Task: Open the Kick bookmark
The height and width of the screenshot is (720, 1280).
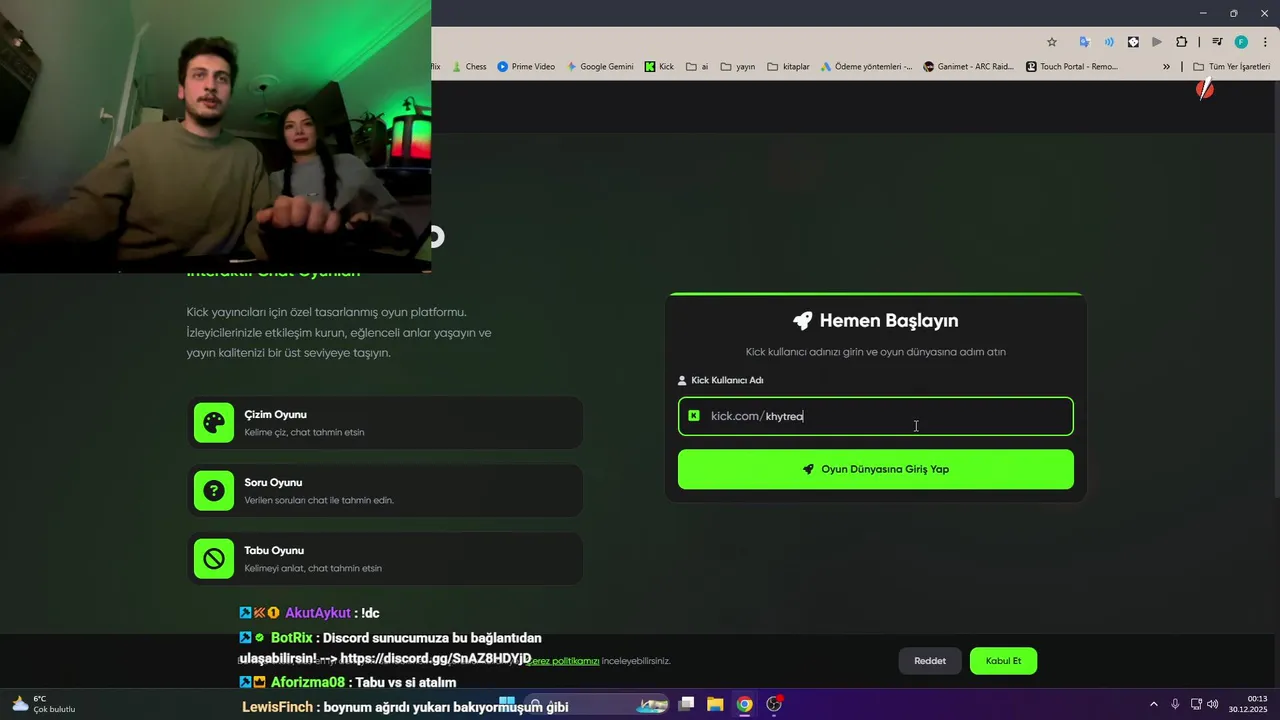Action: pos(659,67)
